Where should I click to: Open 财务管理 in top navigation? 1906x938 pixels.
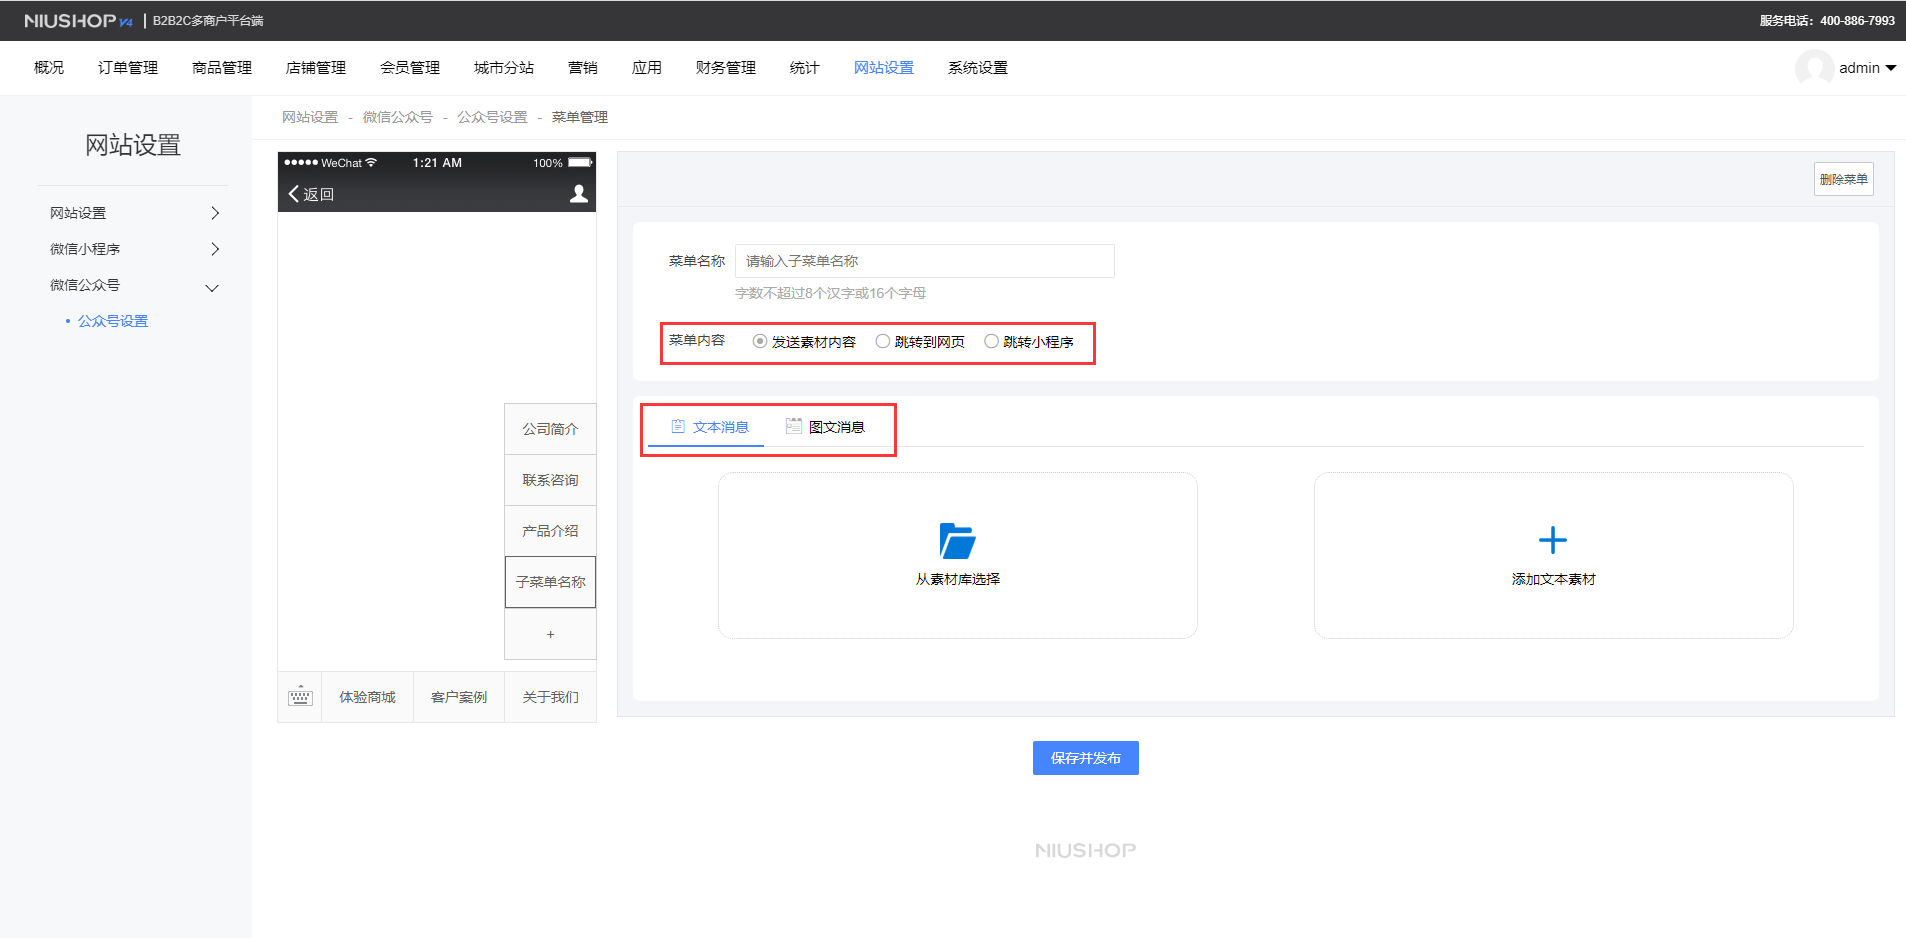pyautogui.click(x=726, y=68)
